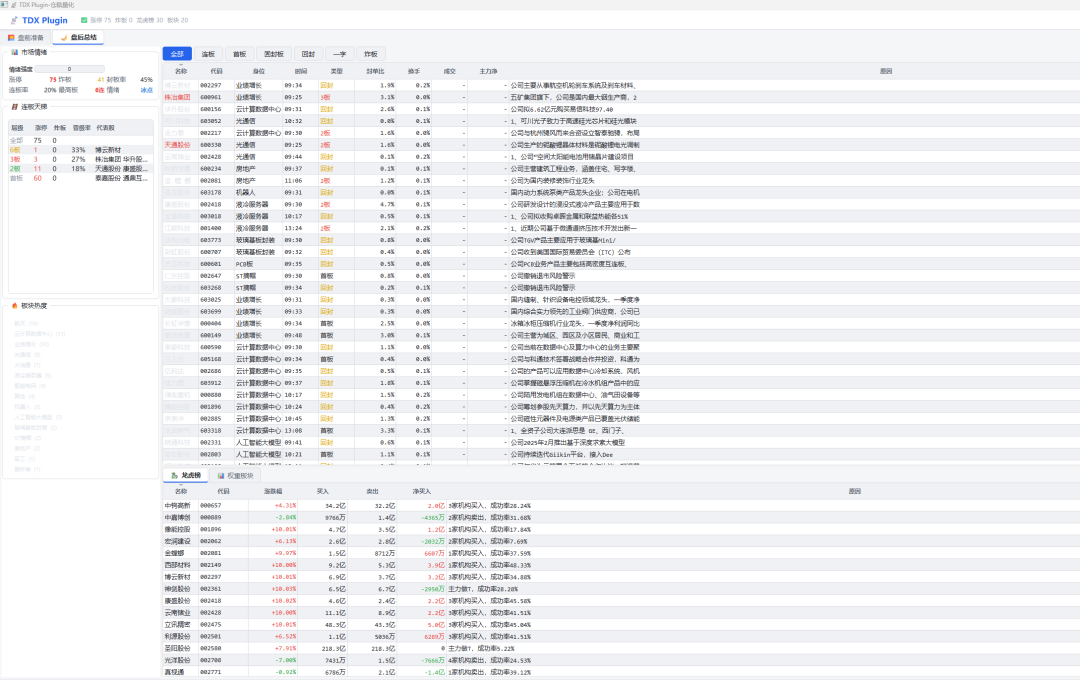Click the 权重板块 tab icon
This screenshot has width=1080, height=682.
coord(220,476)
